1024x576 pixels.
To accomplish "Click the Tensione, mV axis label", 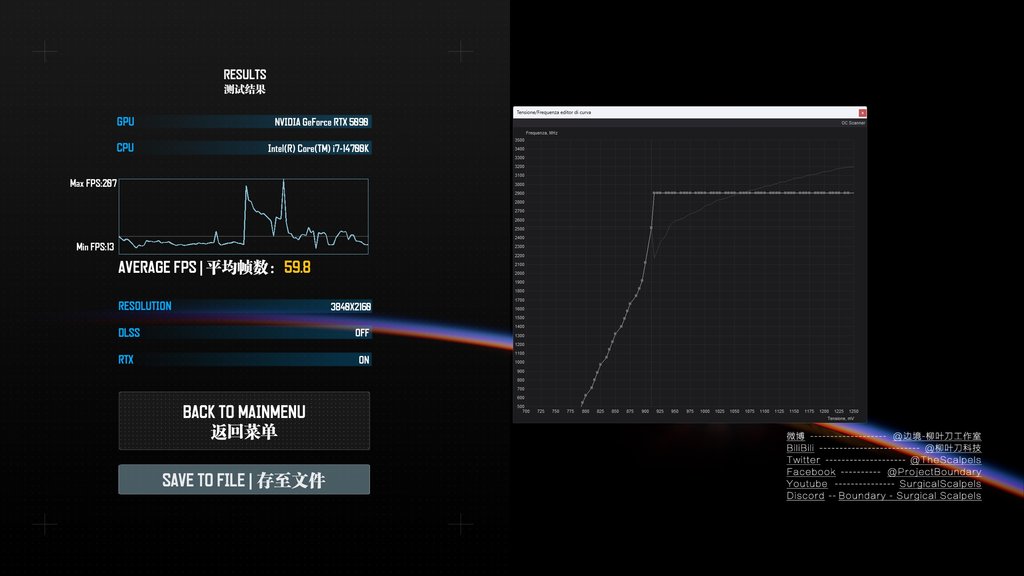I will [840, 418].
